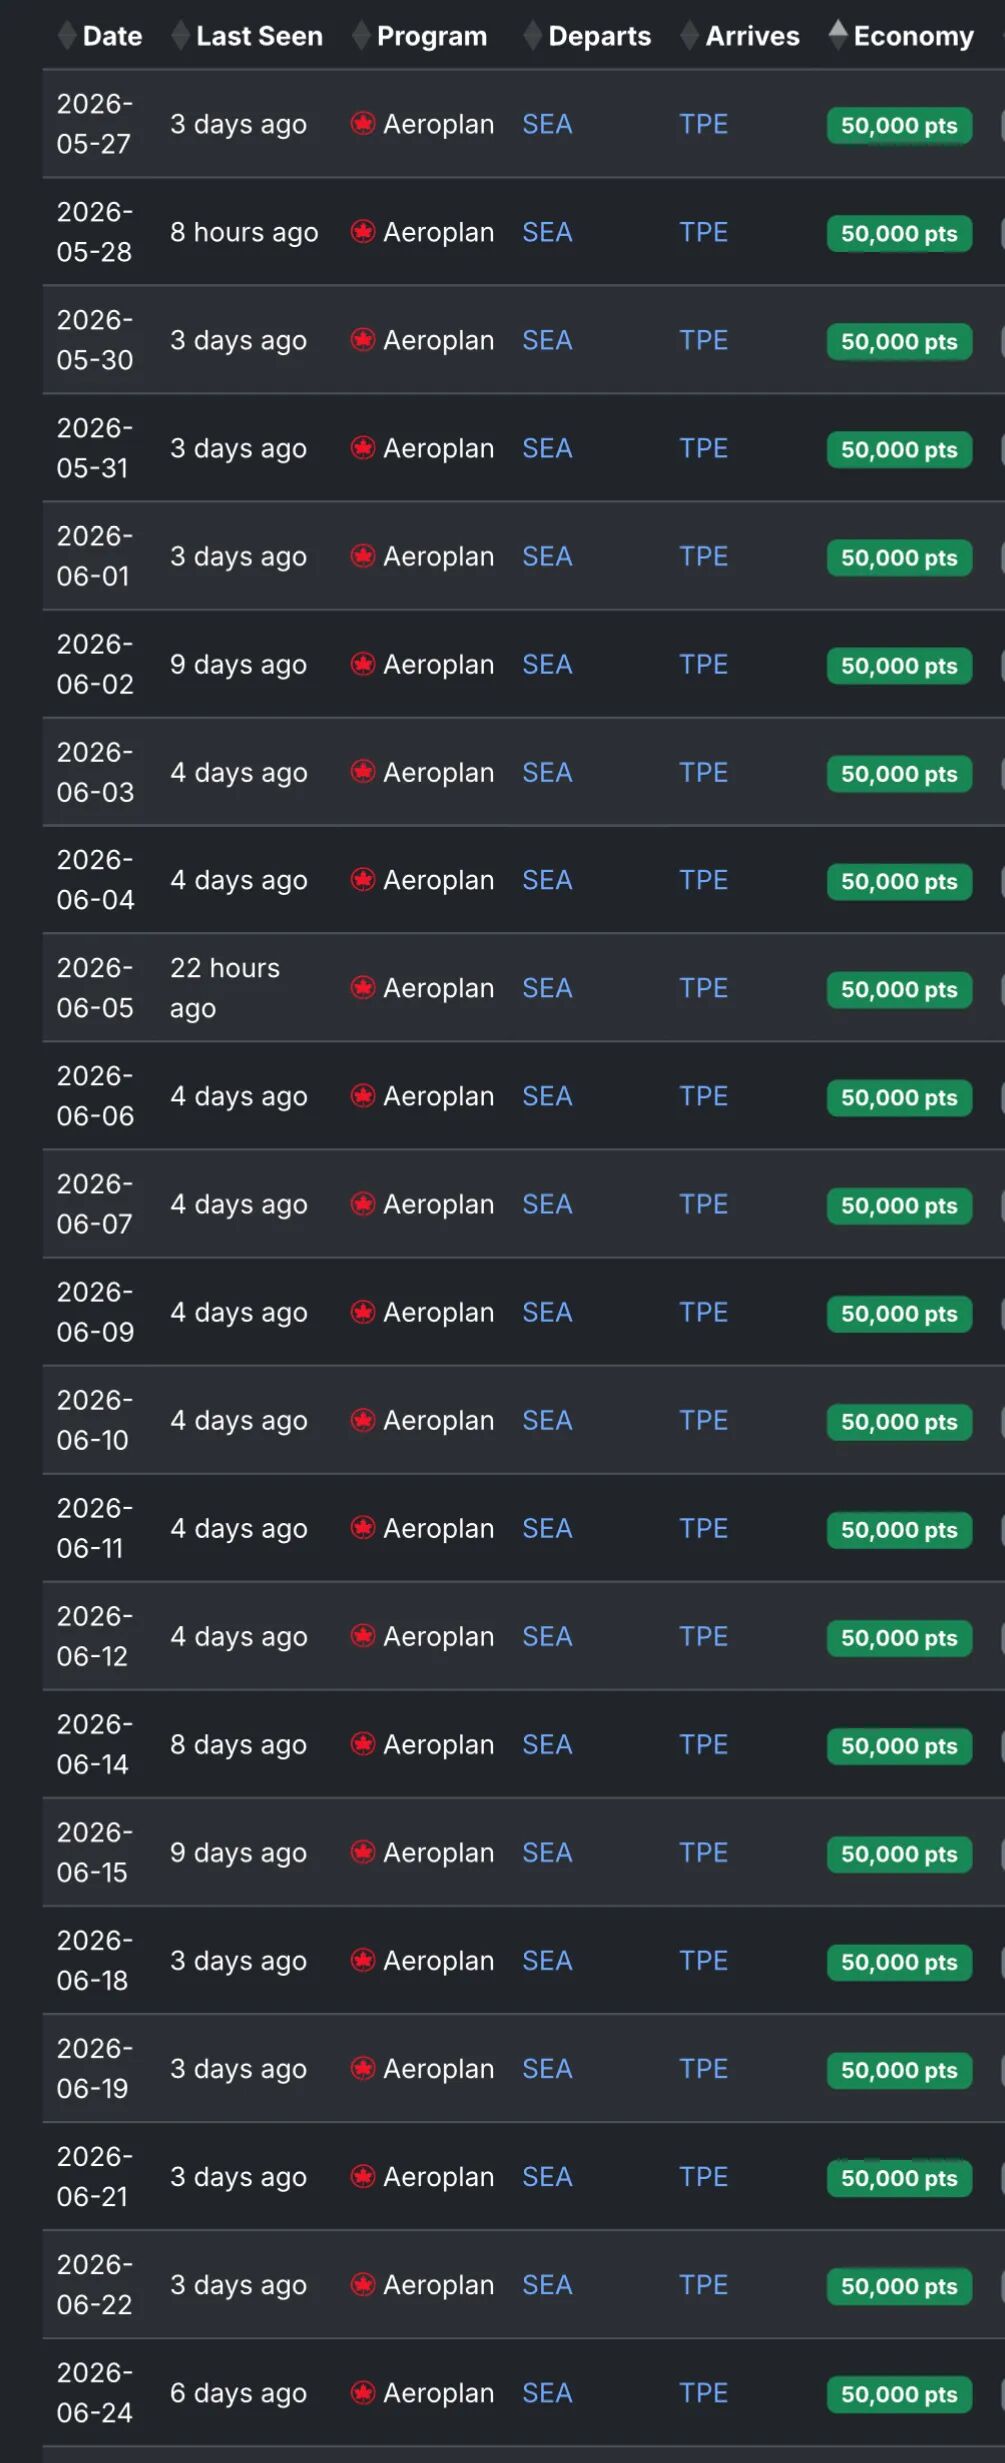The height and width of the screenshot is (2463, 1005).
Task: Open SEA airport link for 2026-05-28
Action: pyautogui.click(x=547, y=232)
